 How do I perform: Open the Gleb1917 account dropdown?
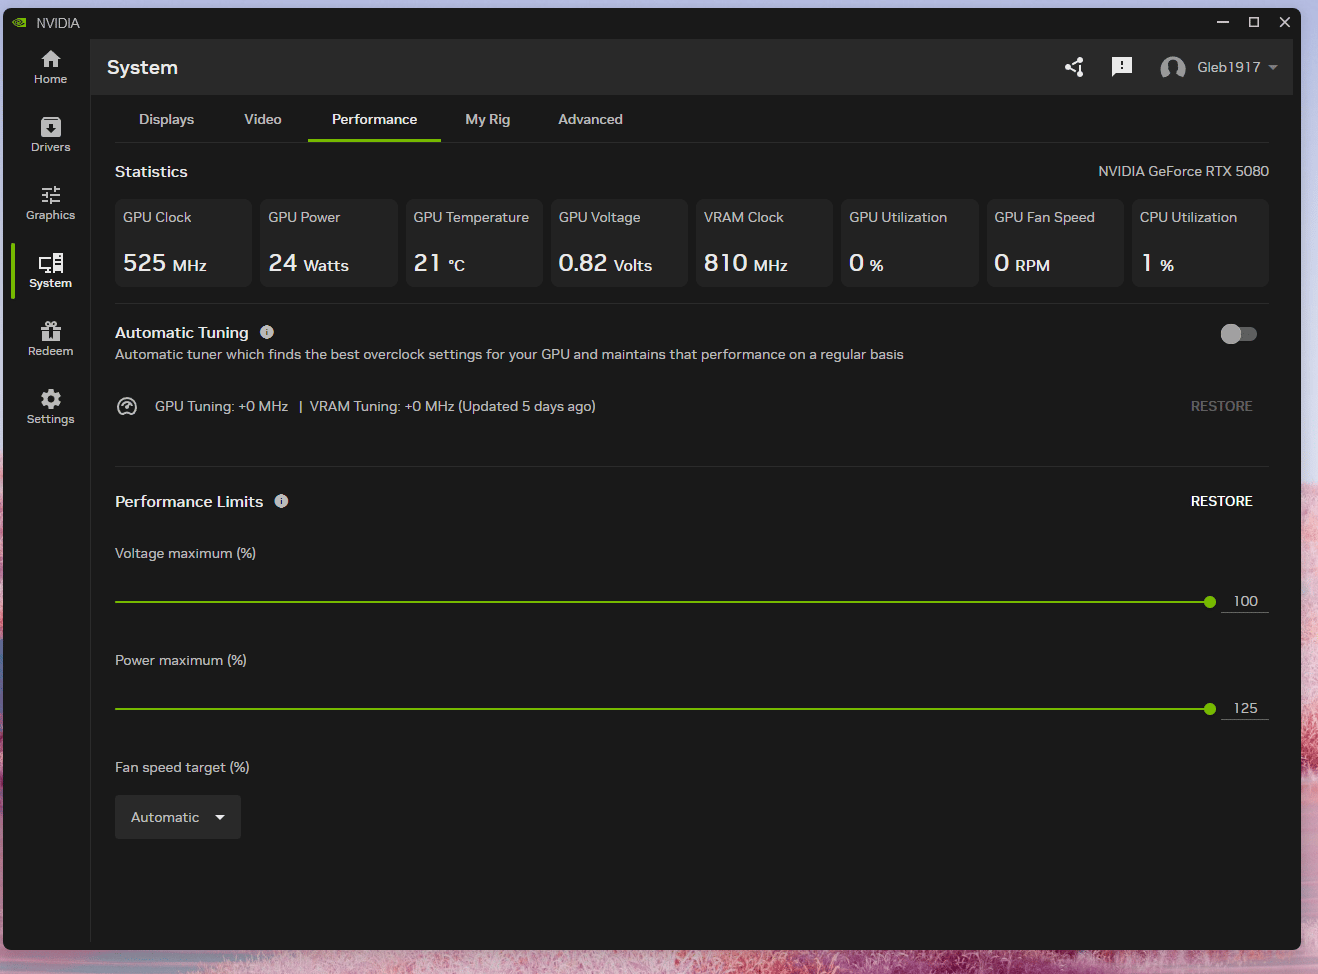pos(1238,67)
